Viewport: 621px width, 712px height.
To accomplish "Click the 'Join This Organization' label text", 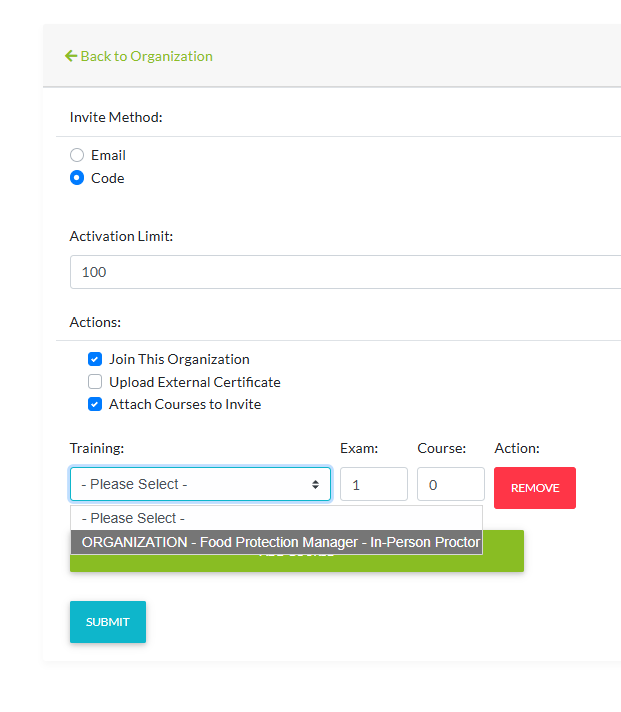I will tap(179, 359).
